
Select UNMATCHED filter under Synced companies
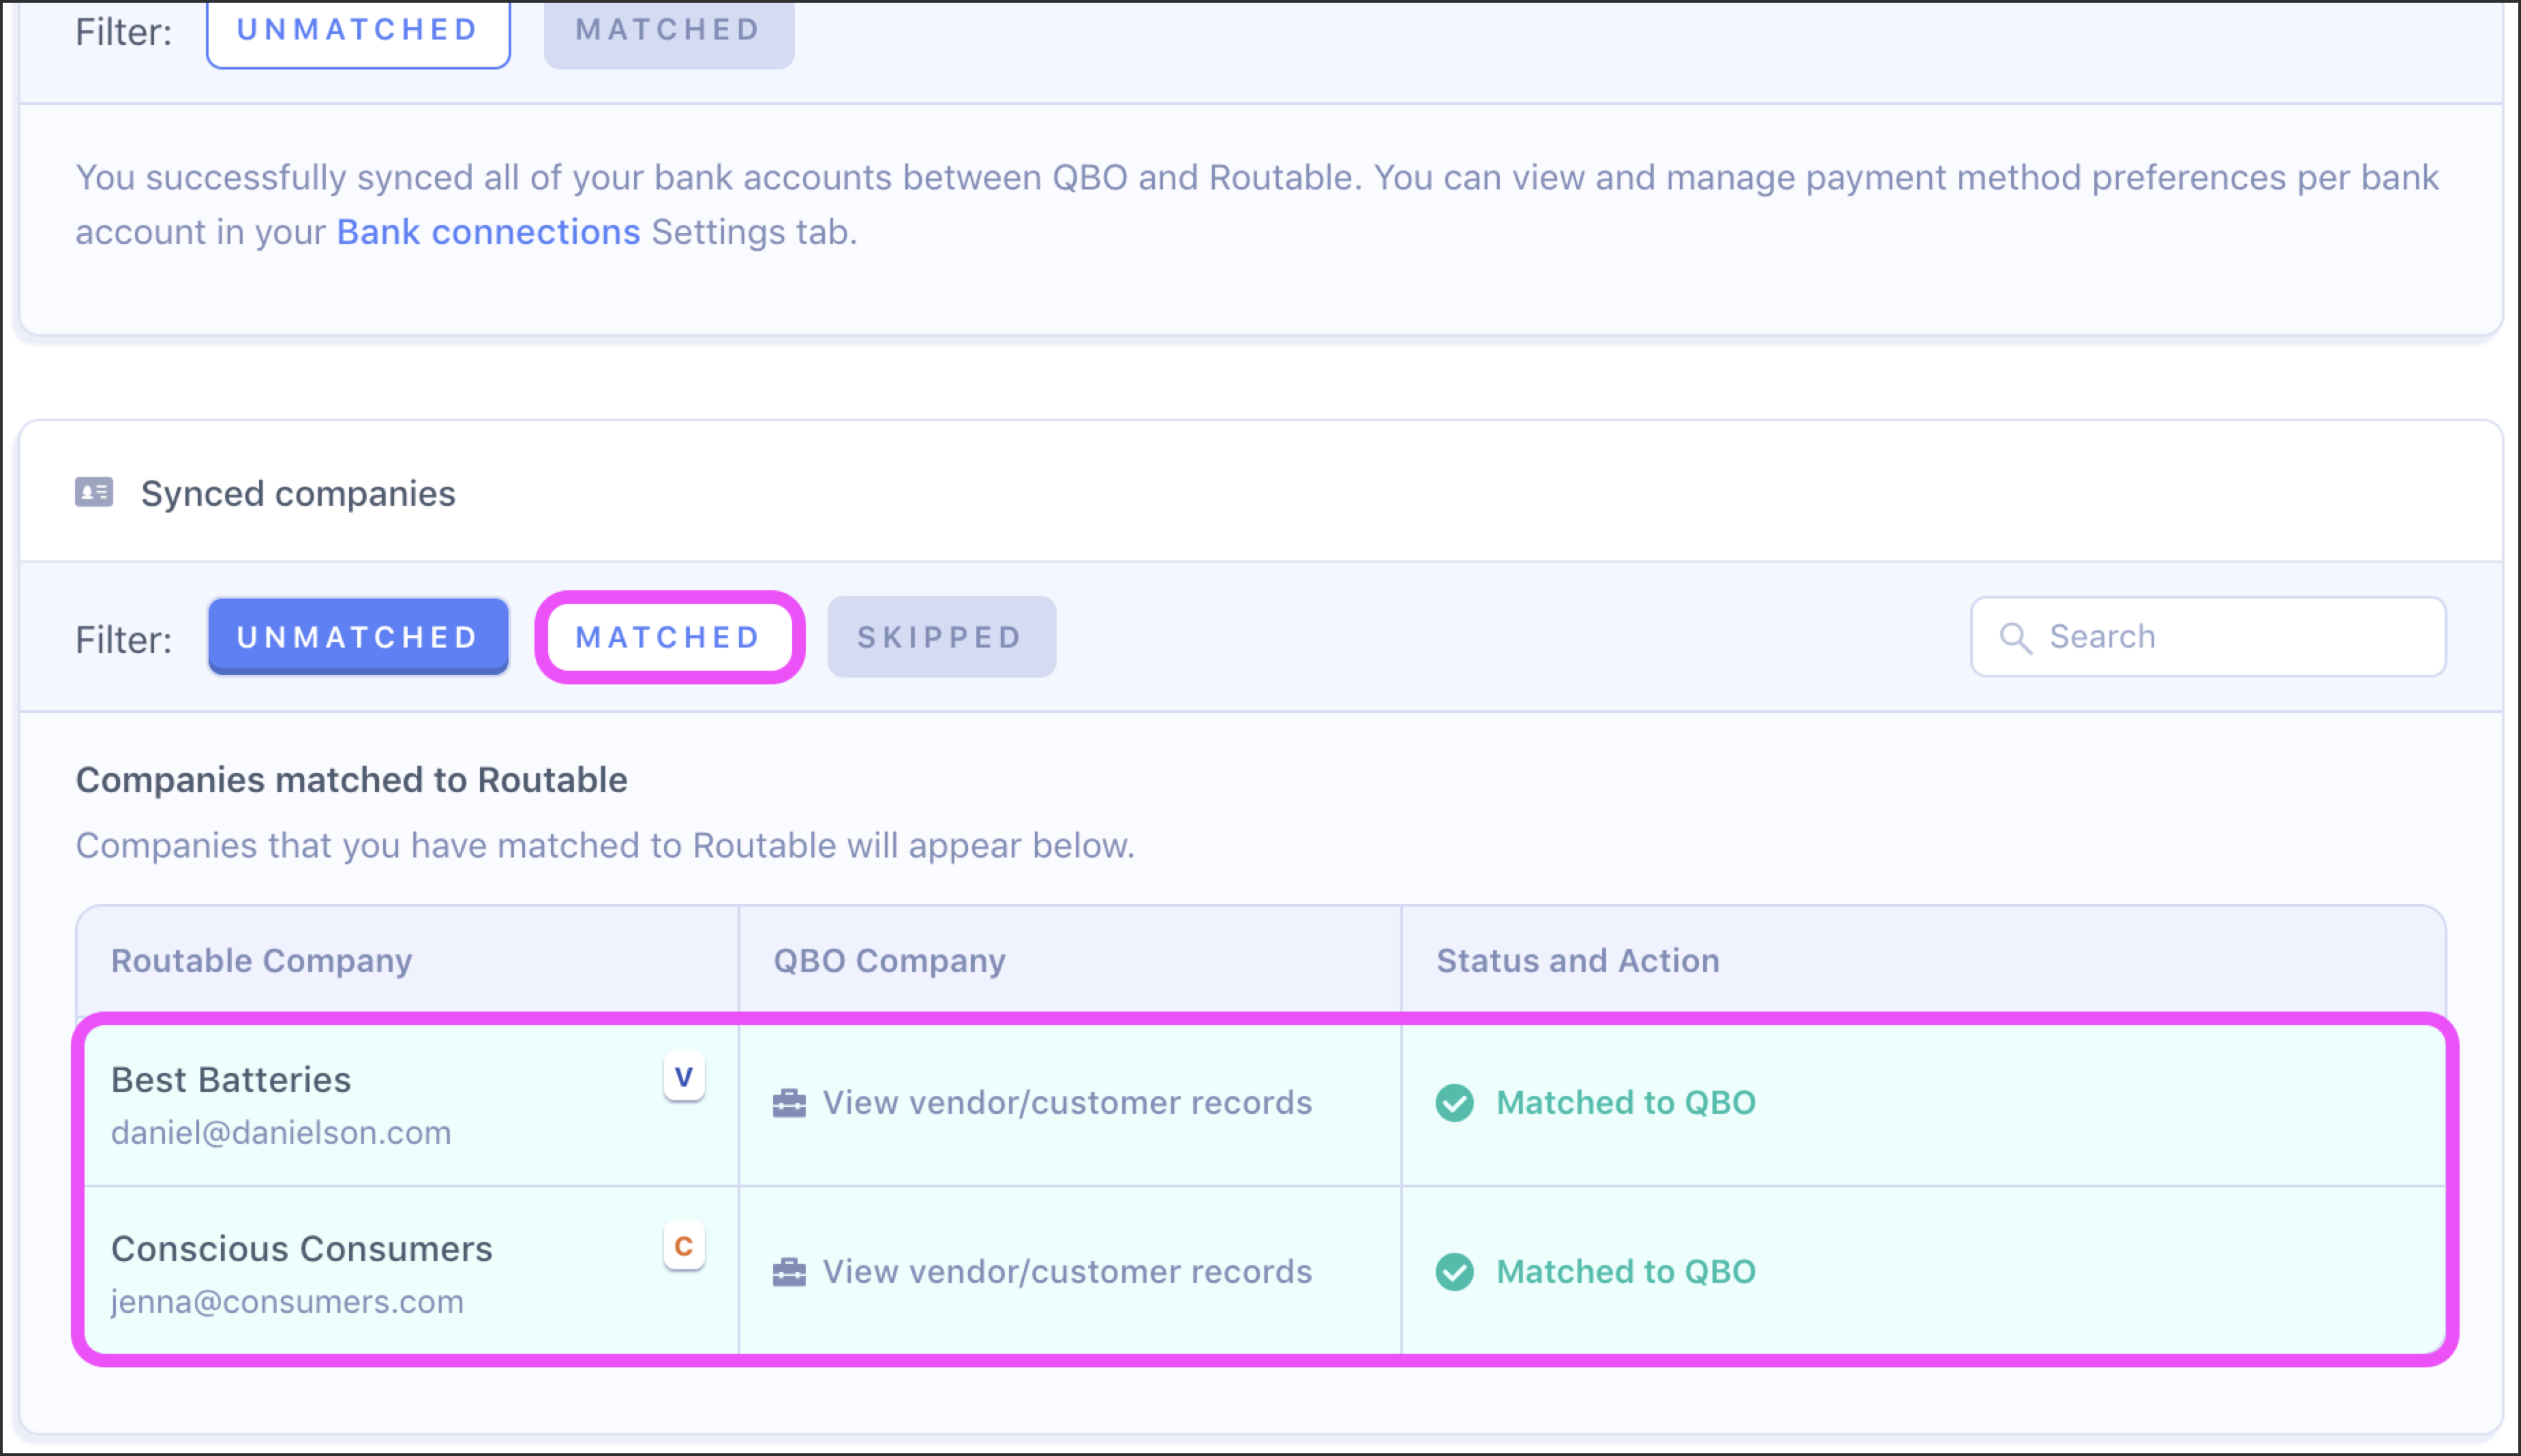click(x=358, y=637)
